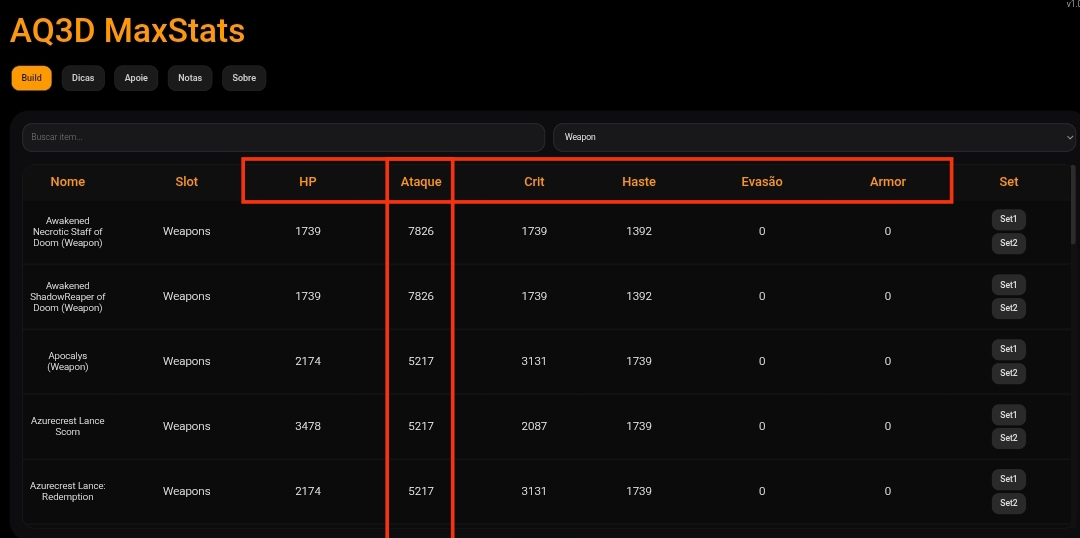Select the Apocalys (Weapon) item name
Viewport: 1080px width, 538px height.
[x=68, y=362]
